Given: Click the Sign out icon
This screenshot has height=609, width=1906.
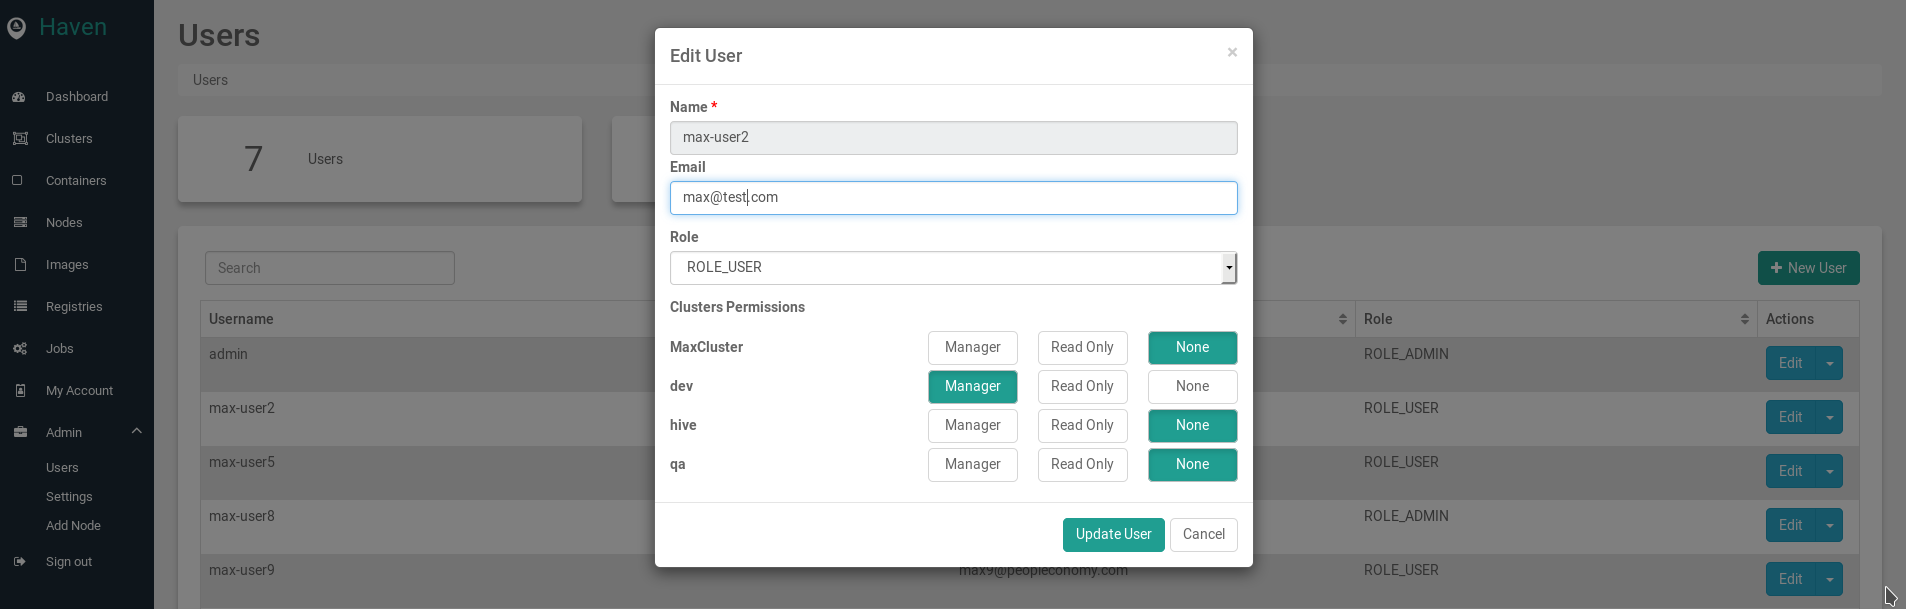Looking at the screenshot, I should 19,562.
